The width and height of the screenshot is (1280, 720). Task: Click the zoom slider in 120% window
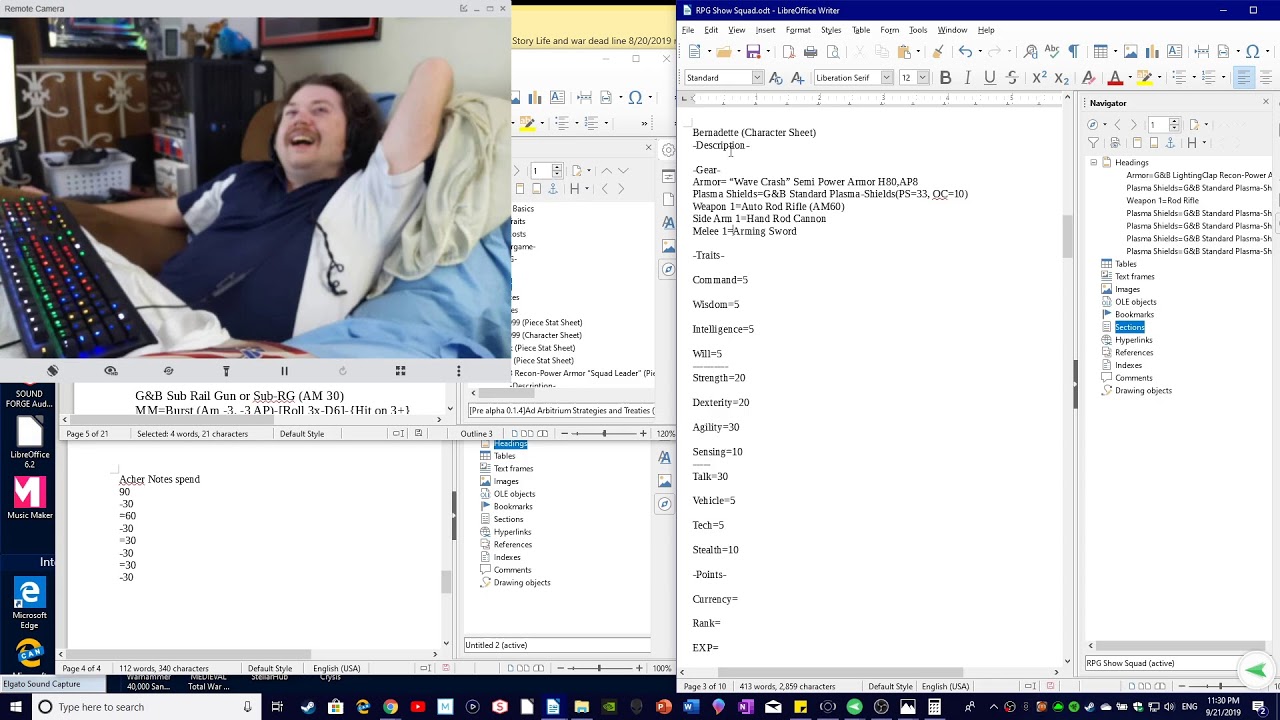pyautogui.click(x=604, y=434)
